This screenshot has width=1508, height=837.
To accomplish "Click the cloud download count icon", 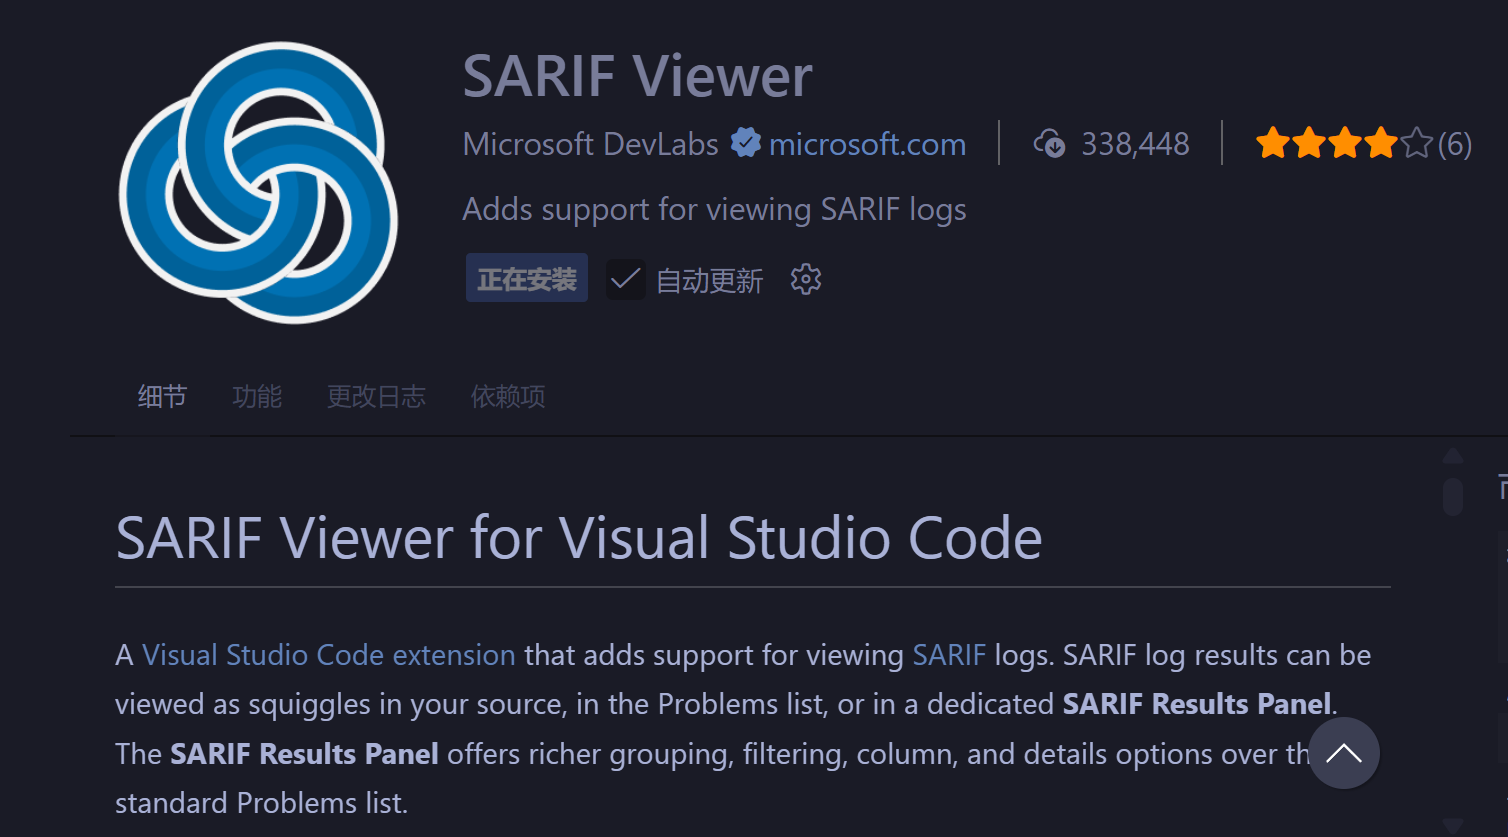I will [x=1049, y=144].
